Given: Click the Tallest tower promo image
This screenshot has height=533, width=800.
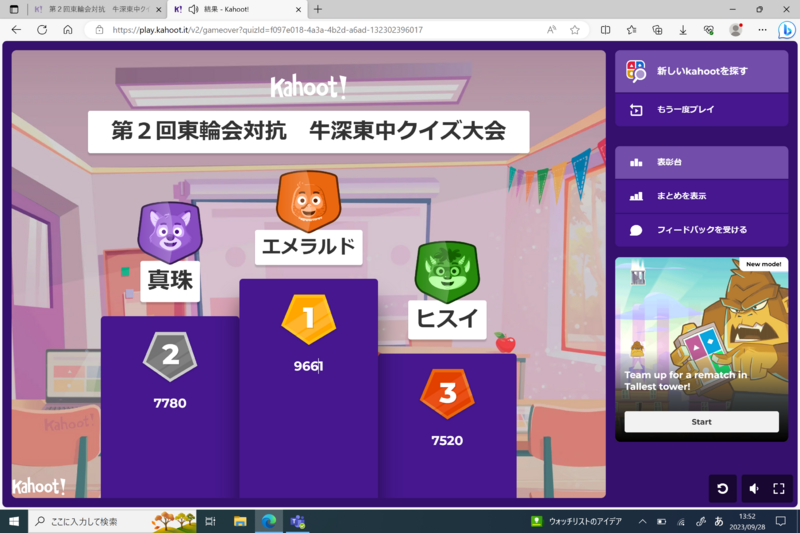Looking at the screenshot, I should click(x=701, y=325).
